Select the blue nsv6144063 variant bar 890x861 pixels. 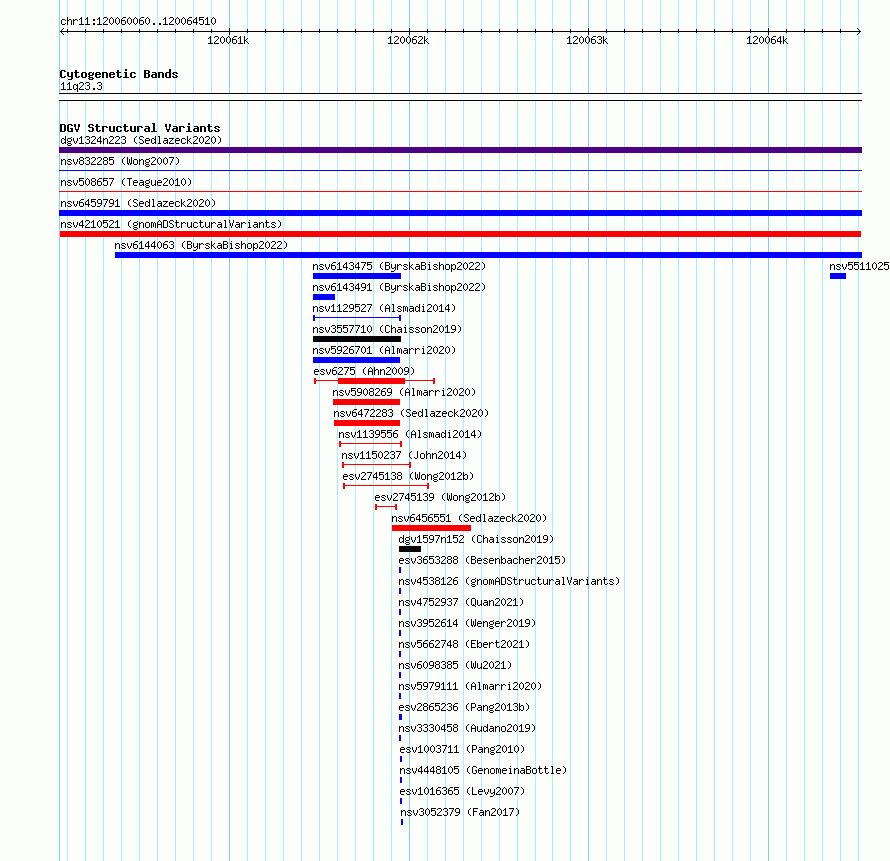coord(488,255)
